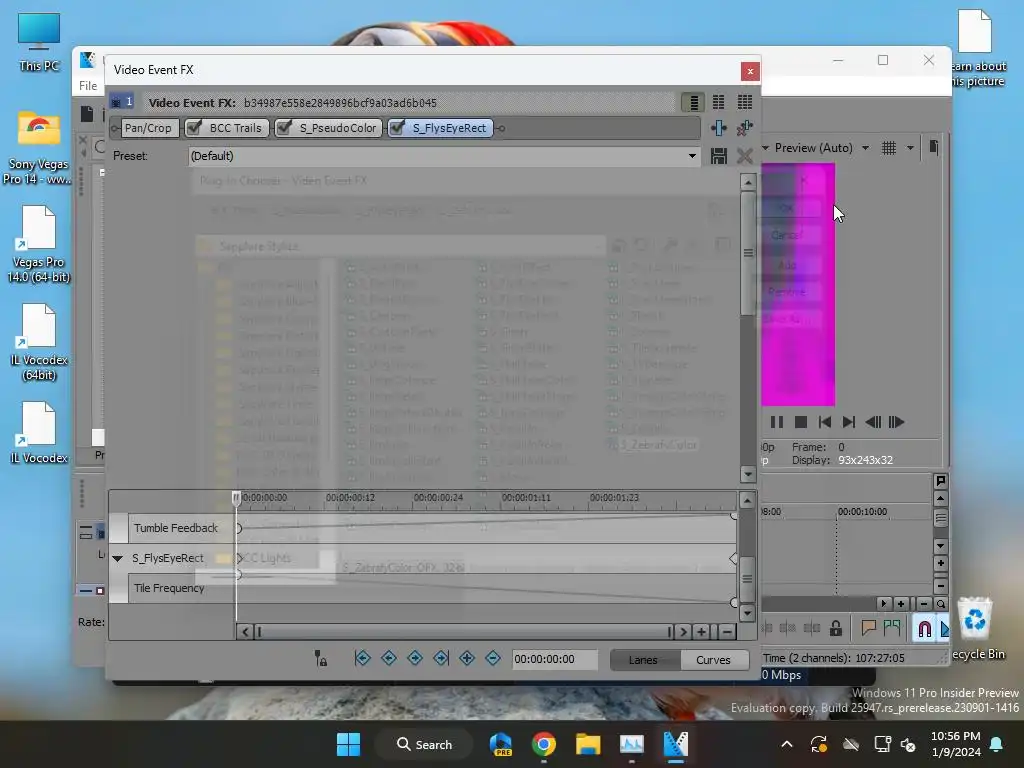The height and width of the screenshot is (768, 1024).
Task: Open Preview (Auto) quality dropdown
Action: point(865,148)
